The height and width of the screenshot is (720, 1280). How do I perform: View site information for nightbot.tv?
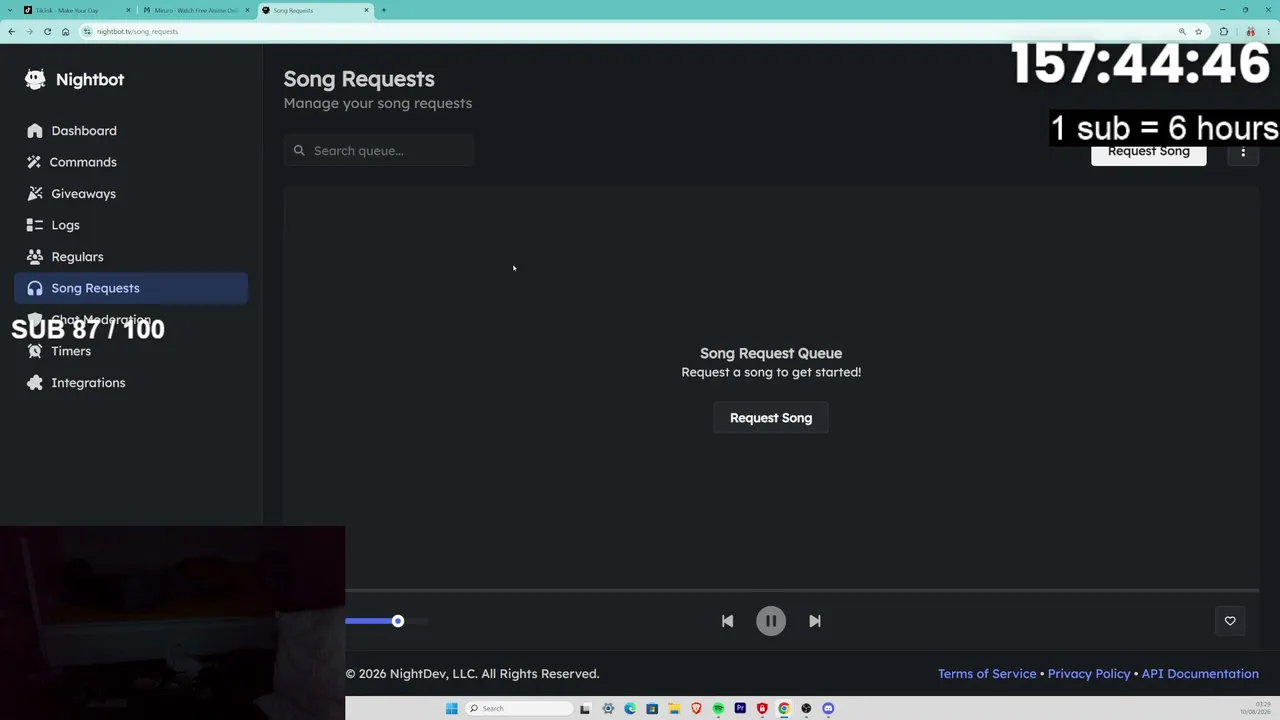click(x=87, y=31)
